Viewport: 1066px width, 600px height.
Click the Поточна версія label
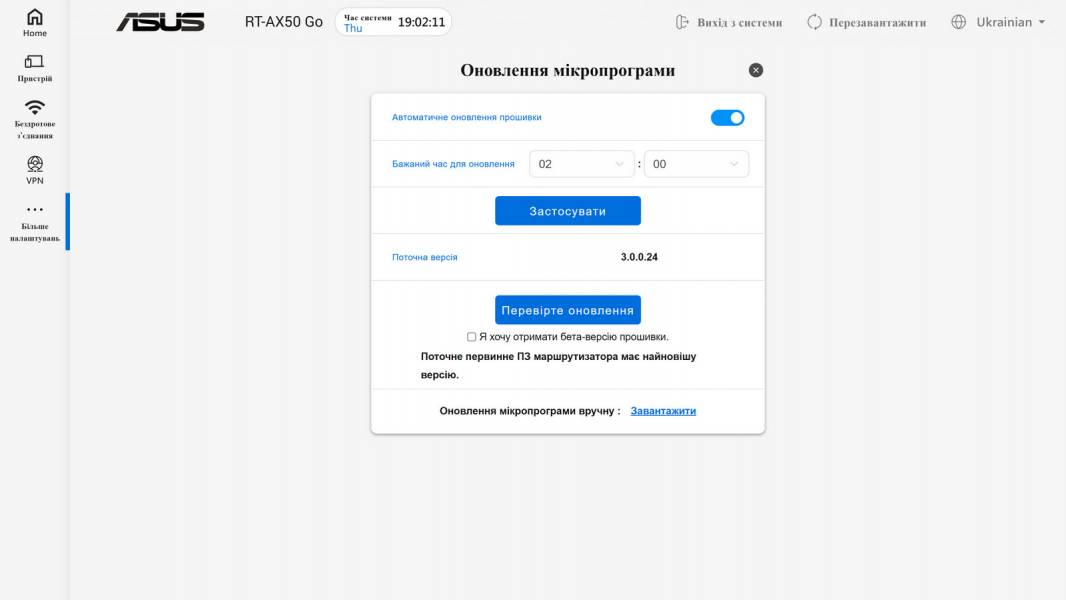point(425,257)
